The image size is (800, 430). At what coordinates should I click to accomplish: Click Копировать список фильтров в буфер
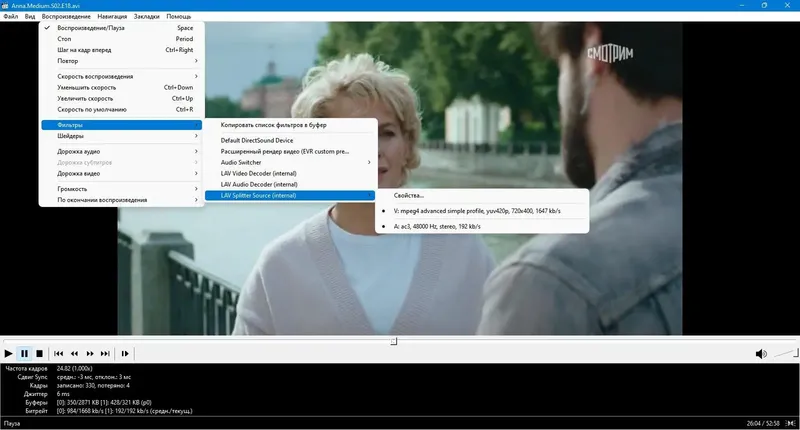tap(290, 125)
